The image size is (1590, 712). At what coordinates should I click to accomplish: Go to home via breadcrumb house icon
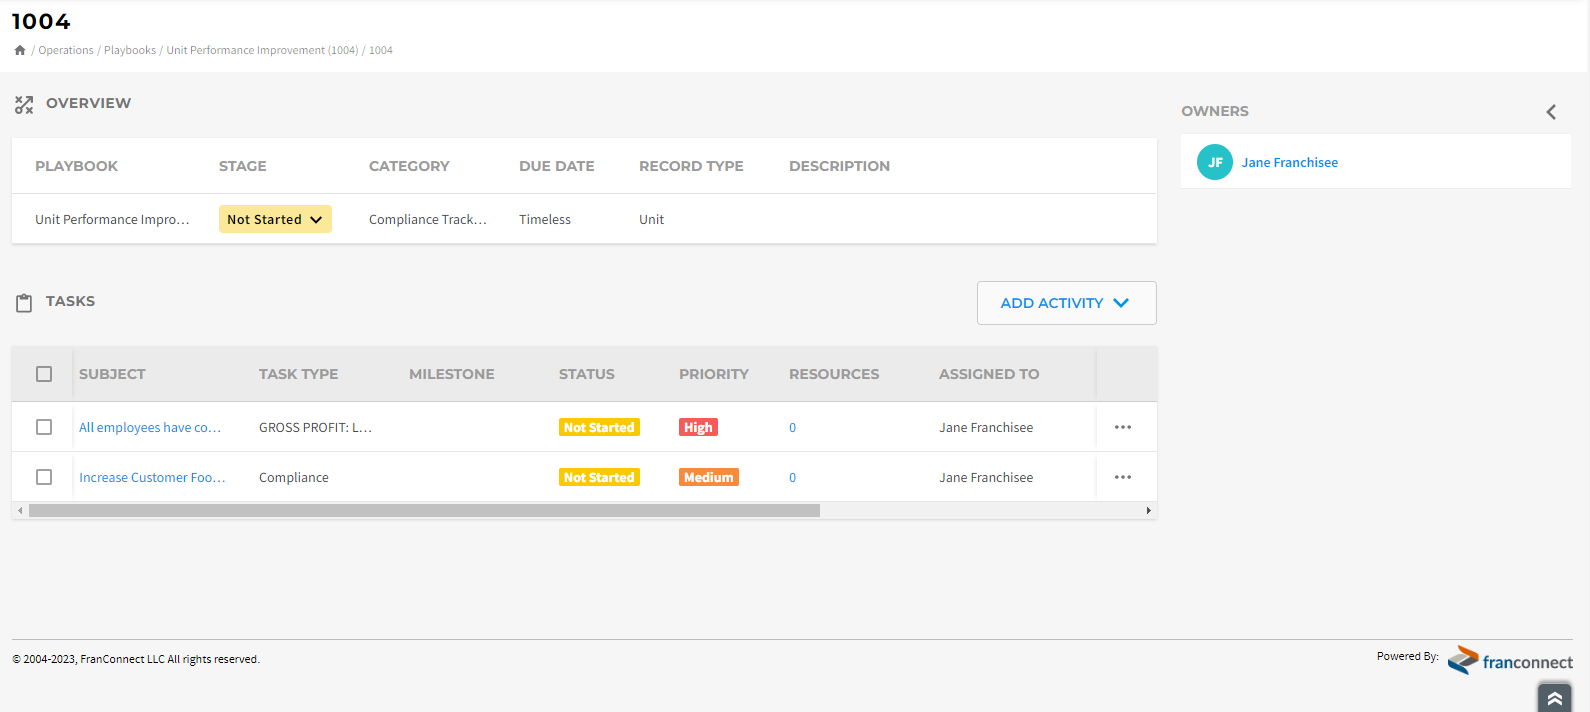(20, 50)
